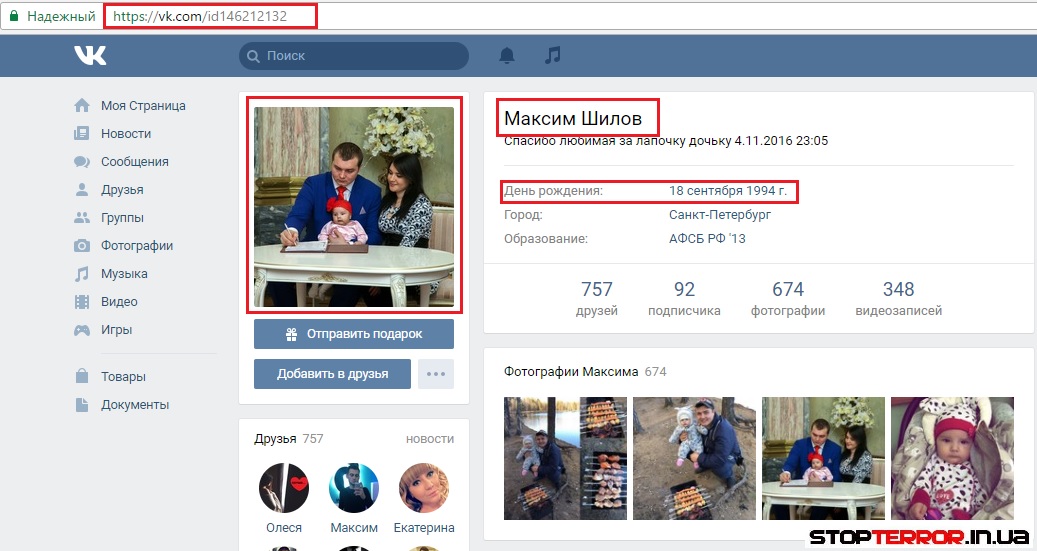
Task: Open Музыка in sidebar
Action: pos(124,274)
